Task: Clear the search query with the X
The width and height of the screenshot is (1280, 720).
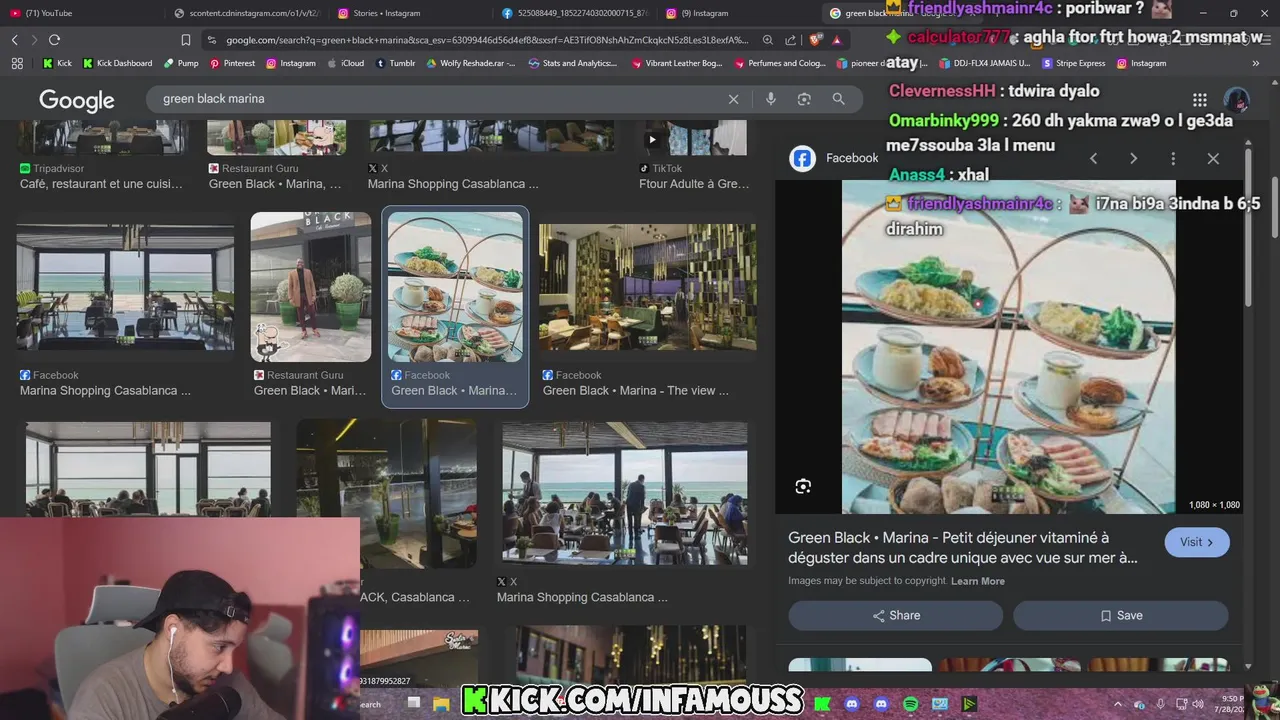Action: (733, 99)
